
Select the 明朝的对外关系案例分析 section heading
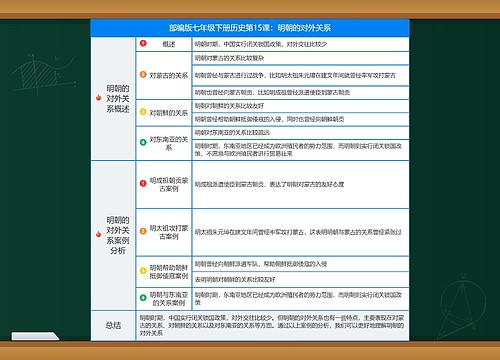click(118, 235)
